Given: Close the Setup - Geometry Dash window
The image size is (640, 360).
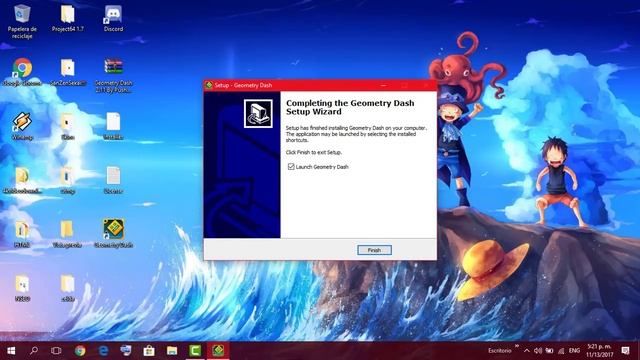Looking at the screenshot, I should pos(426,85).
